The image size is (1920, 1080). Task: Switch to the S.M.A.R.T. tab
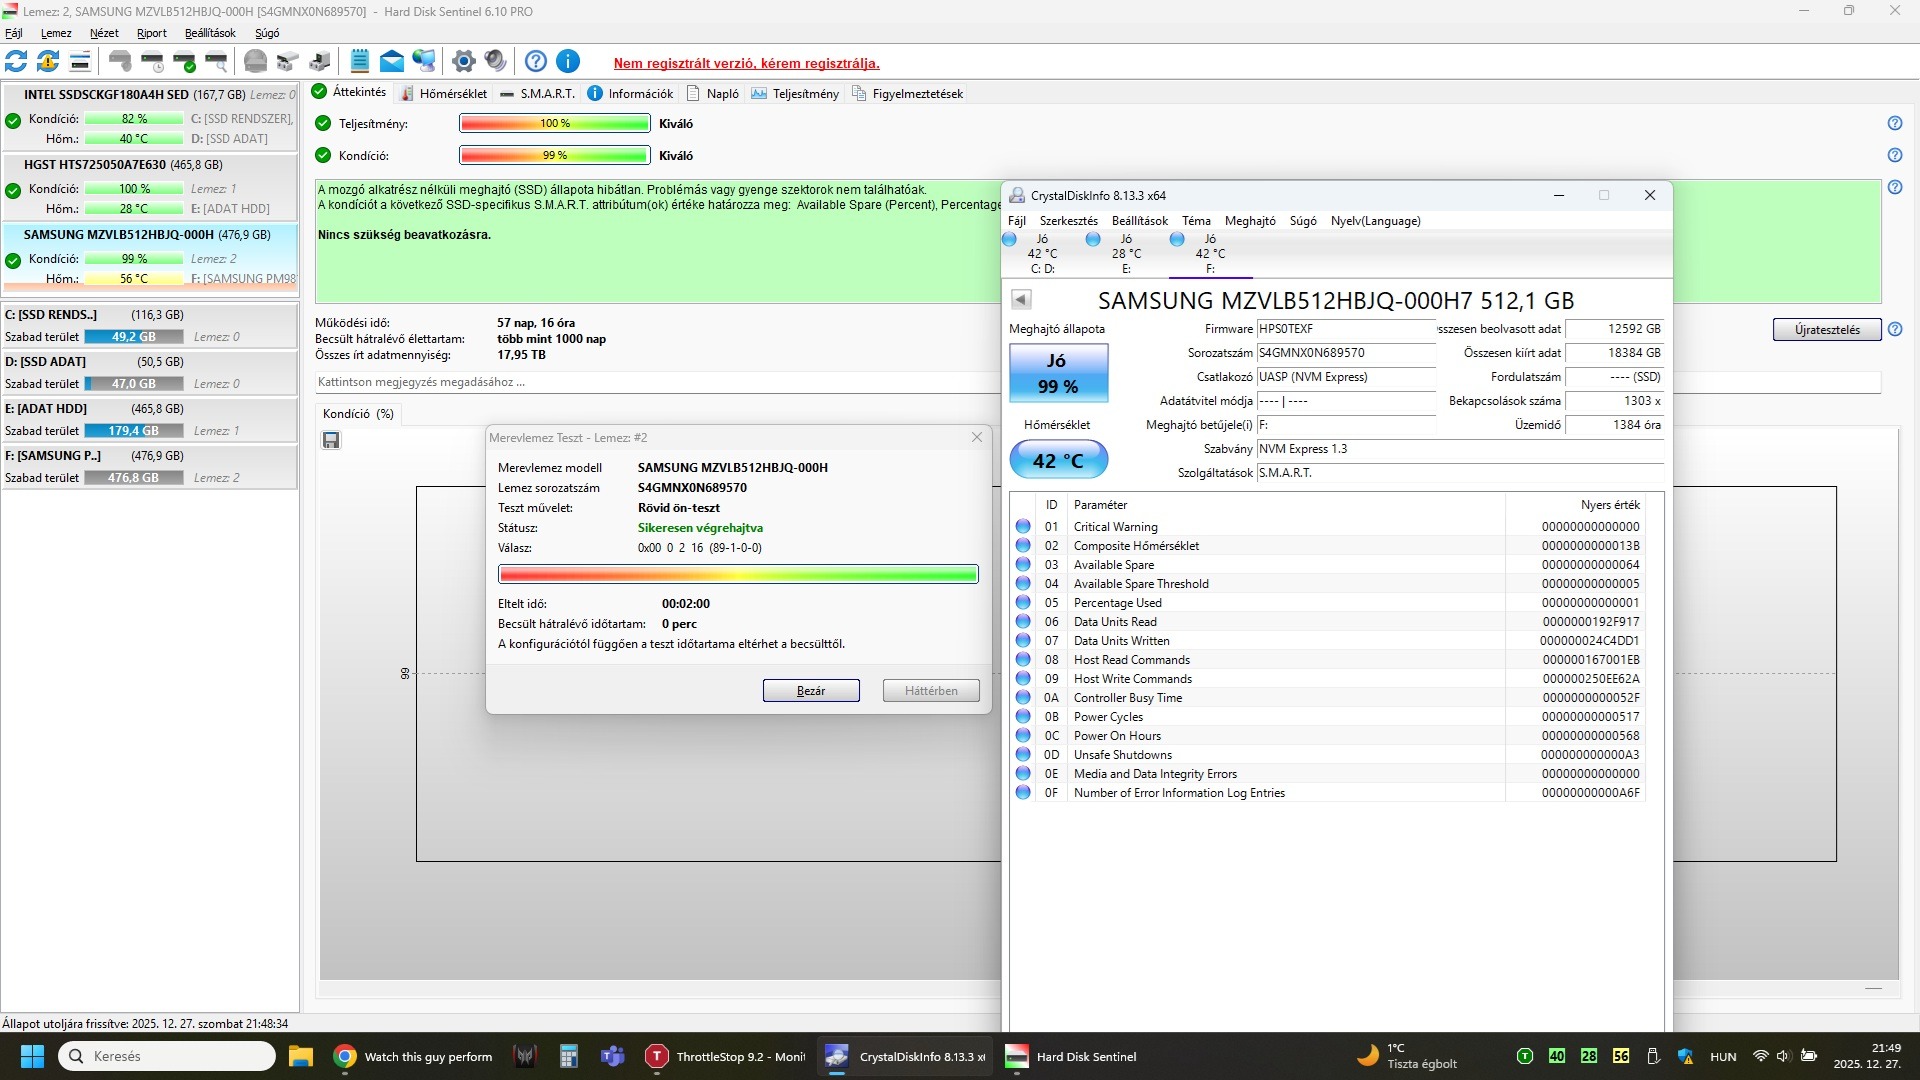538,93
